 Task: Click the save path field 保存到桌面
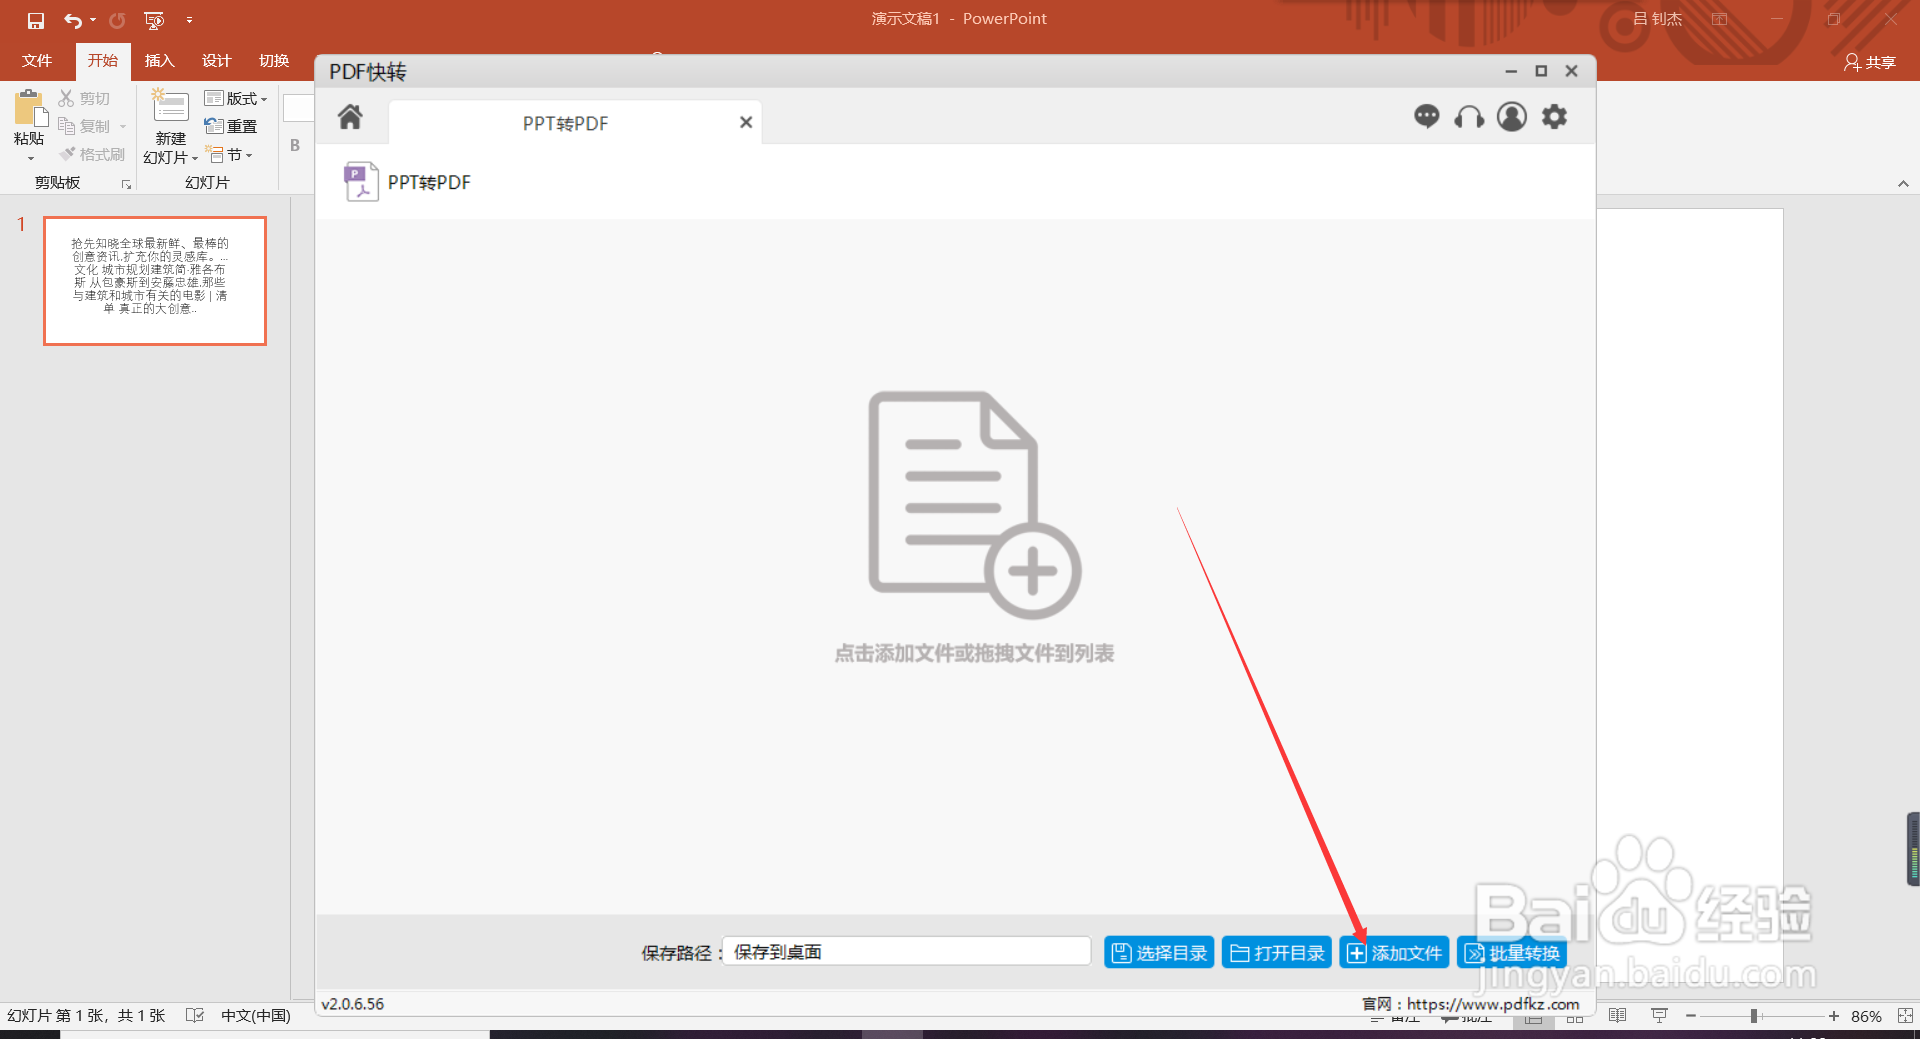907,951
